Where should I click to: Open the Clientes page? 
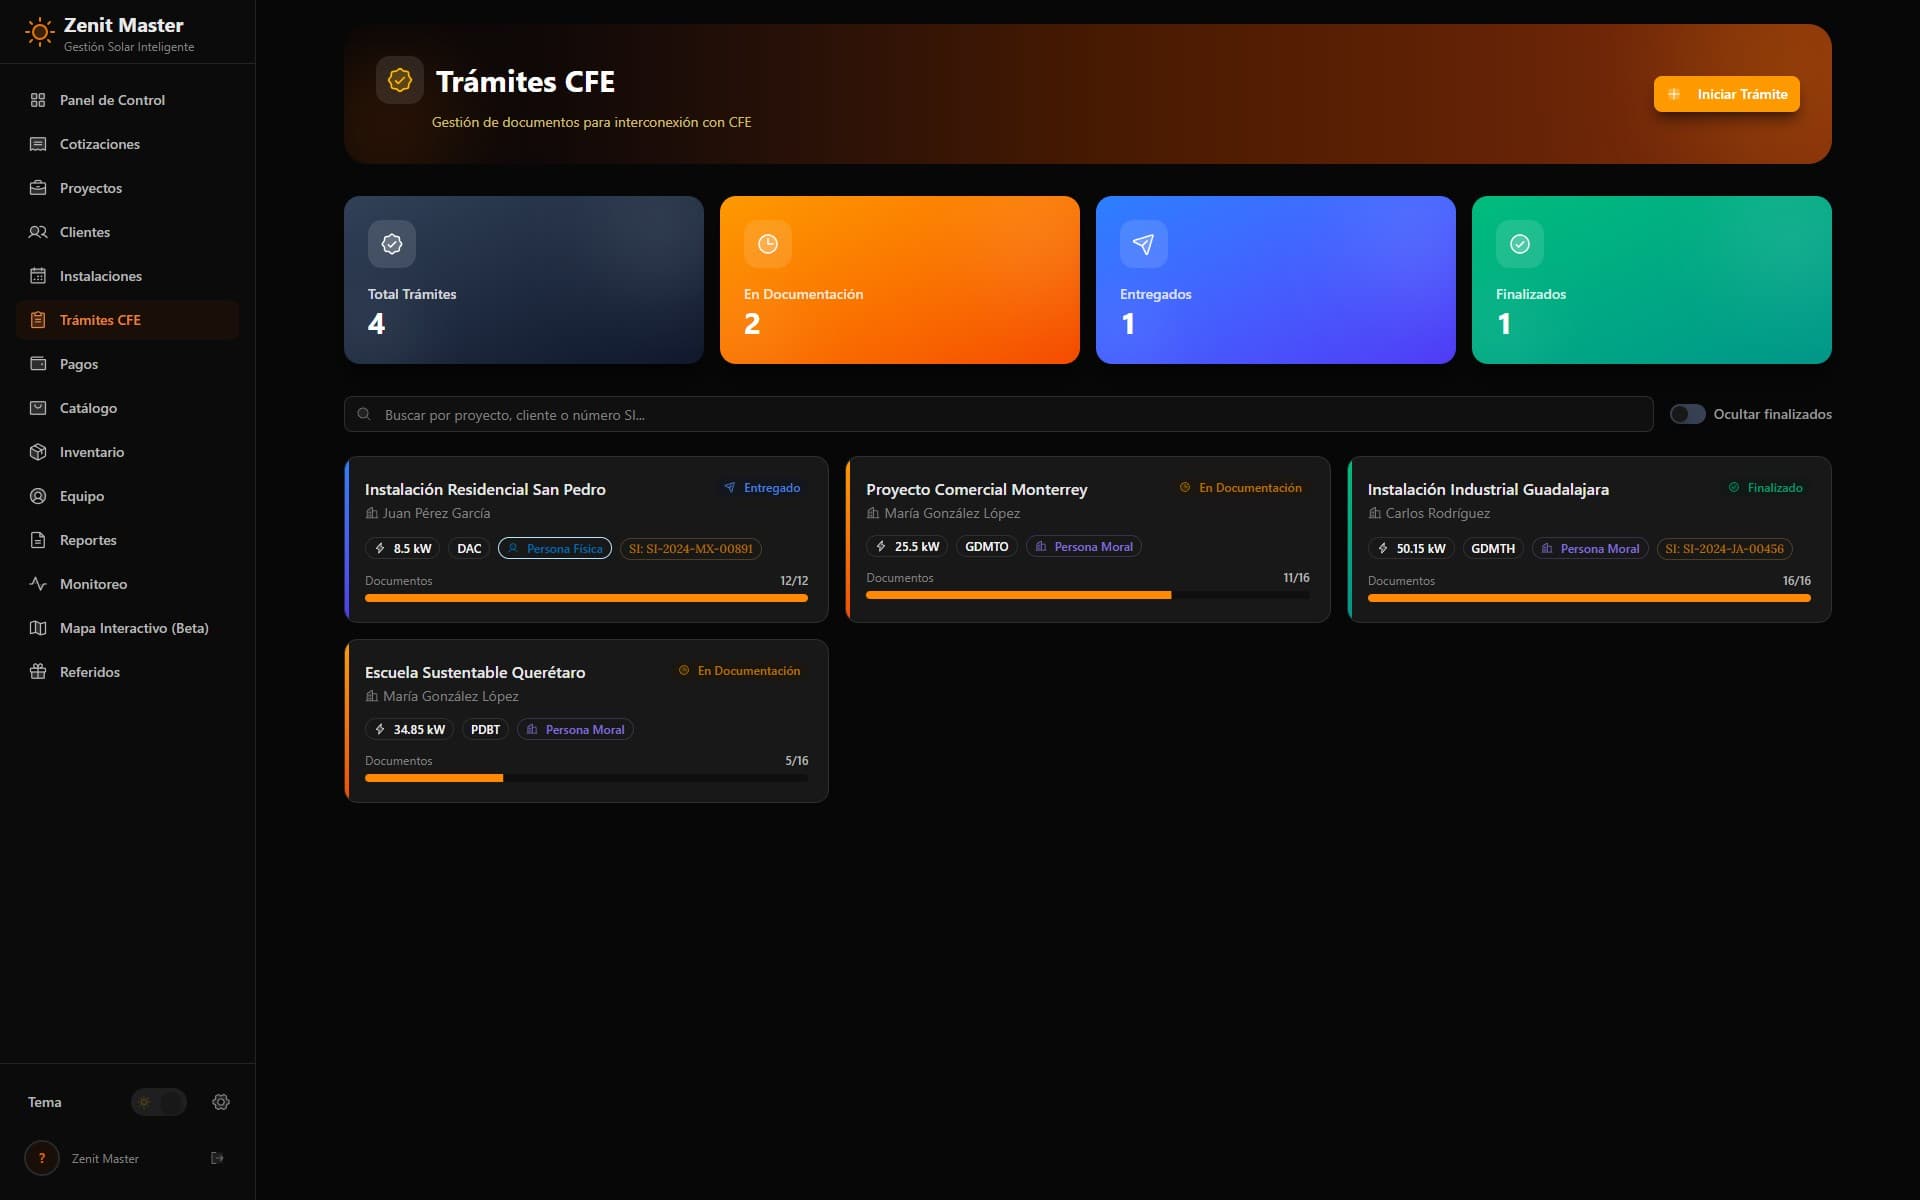[128, 232]
